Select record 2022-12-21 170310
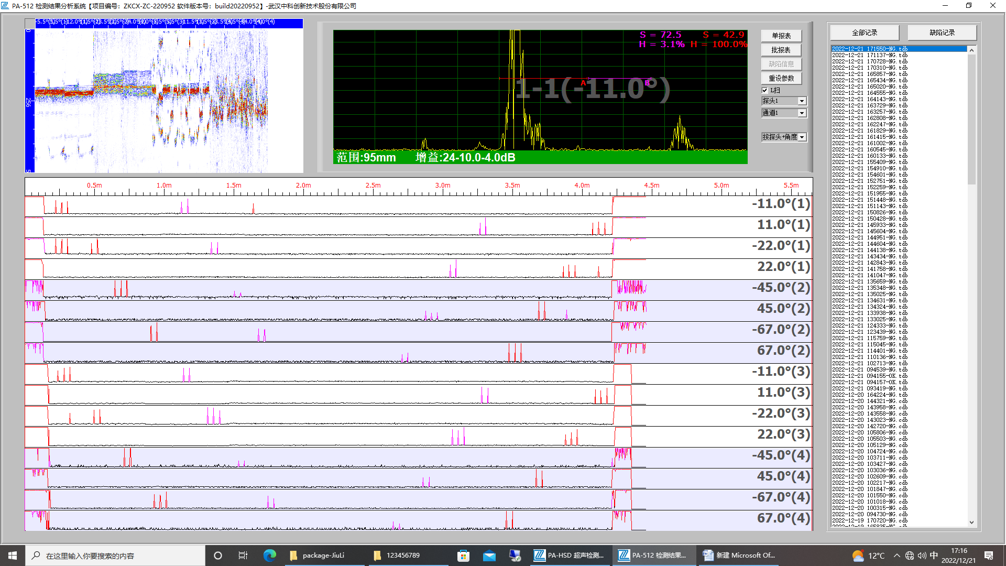This screenshot has width=1006, height=566. point(899,67)
